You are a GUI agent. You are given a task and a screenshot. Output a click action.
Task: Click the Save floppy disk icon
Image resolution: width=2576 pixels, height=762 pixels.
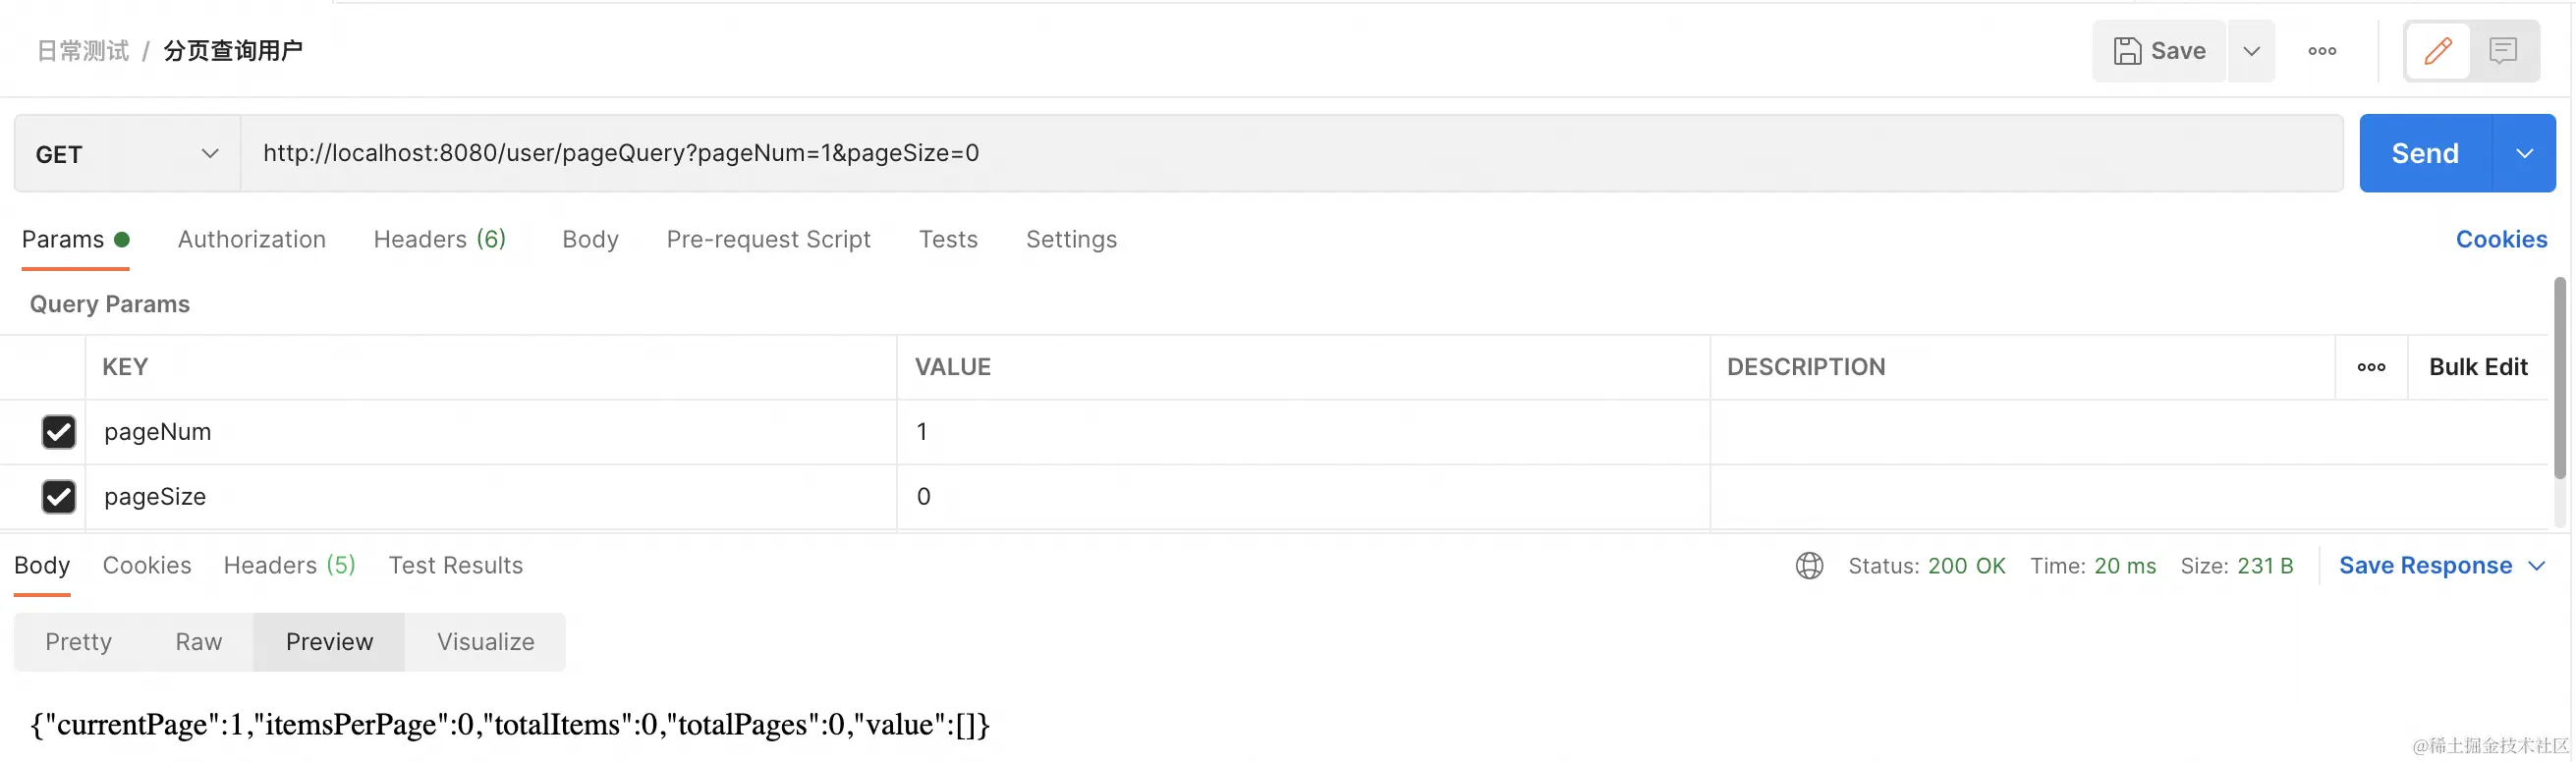click(x=2127, y=51)
